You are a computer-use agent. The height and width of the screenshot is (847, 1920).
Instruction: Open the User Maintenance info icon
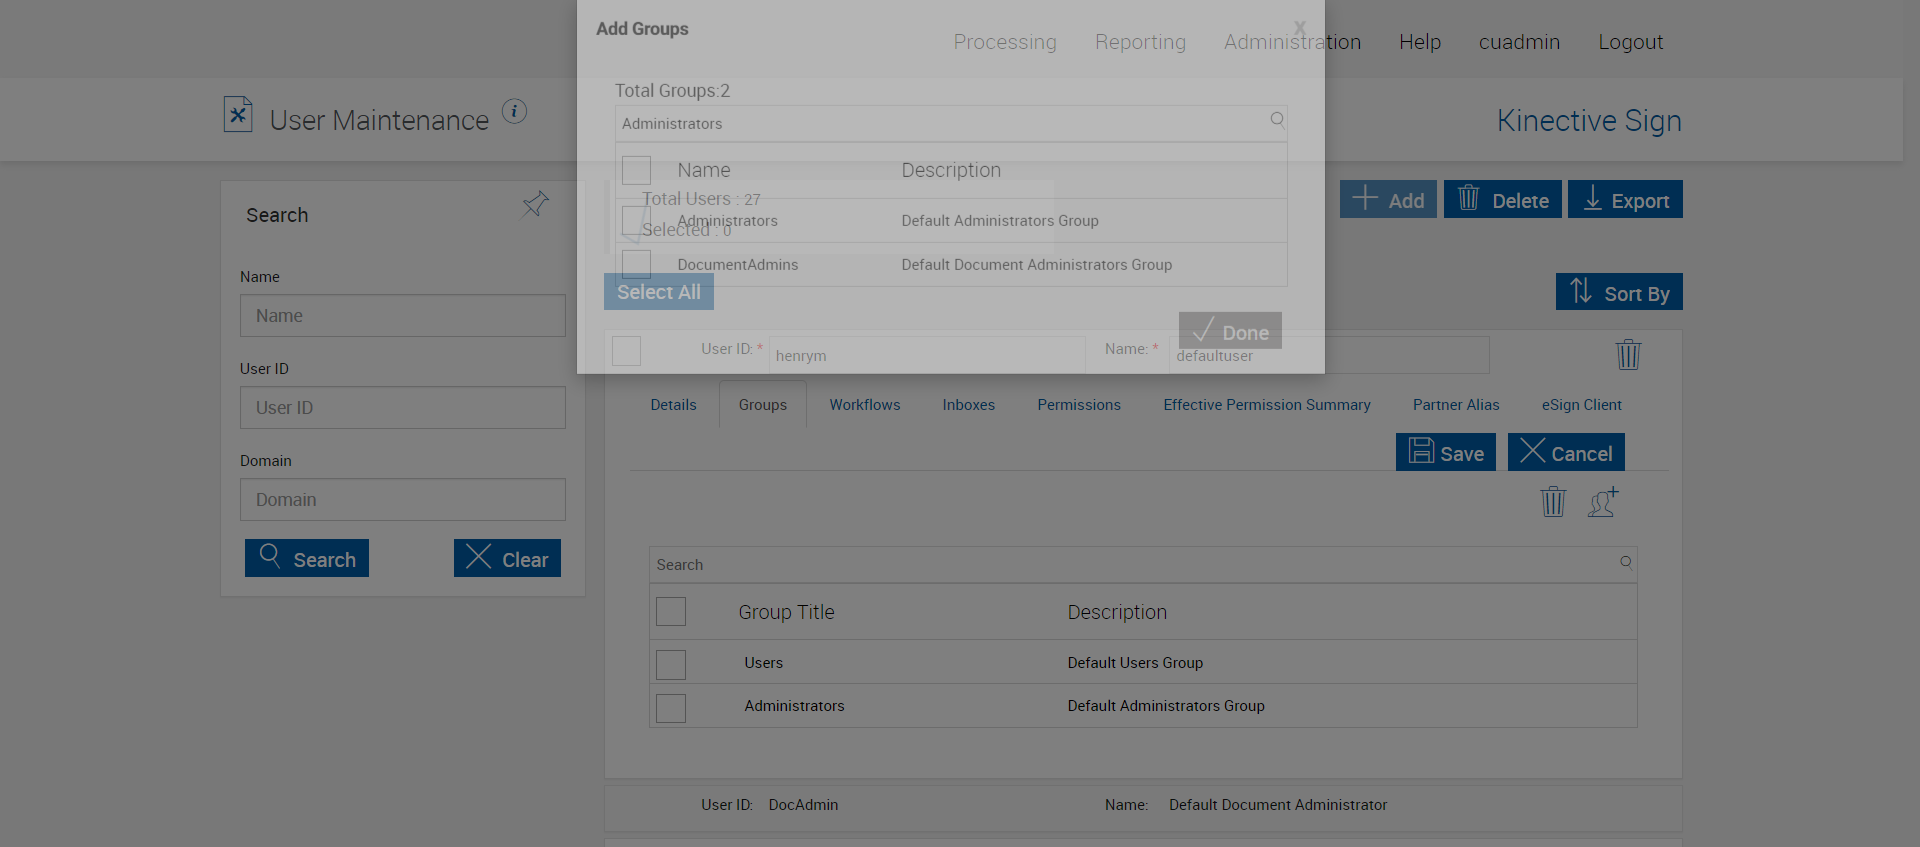(514, 111)
